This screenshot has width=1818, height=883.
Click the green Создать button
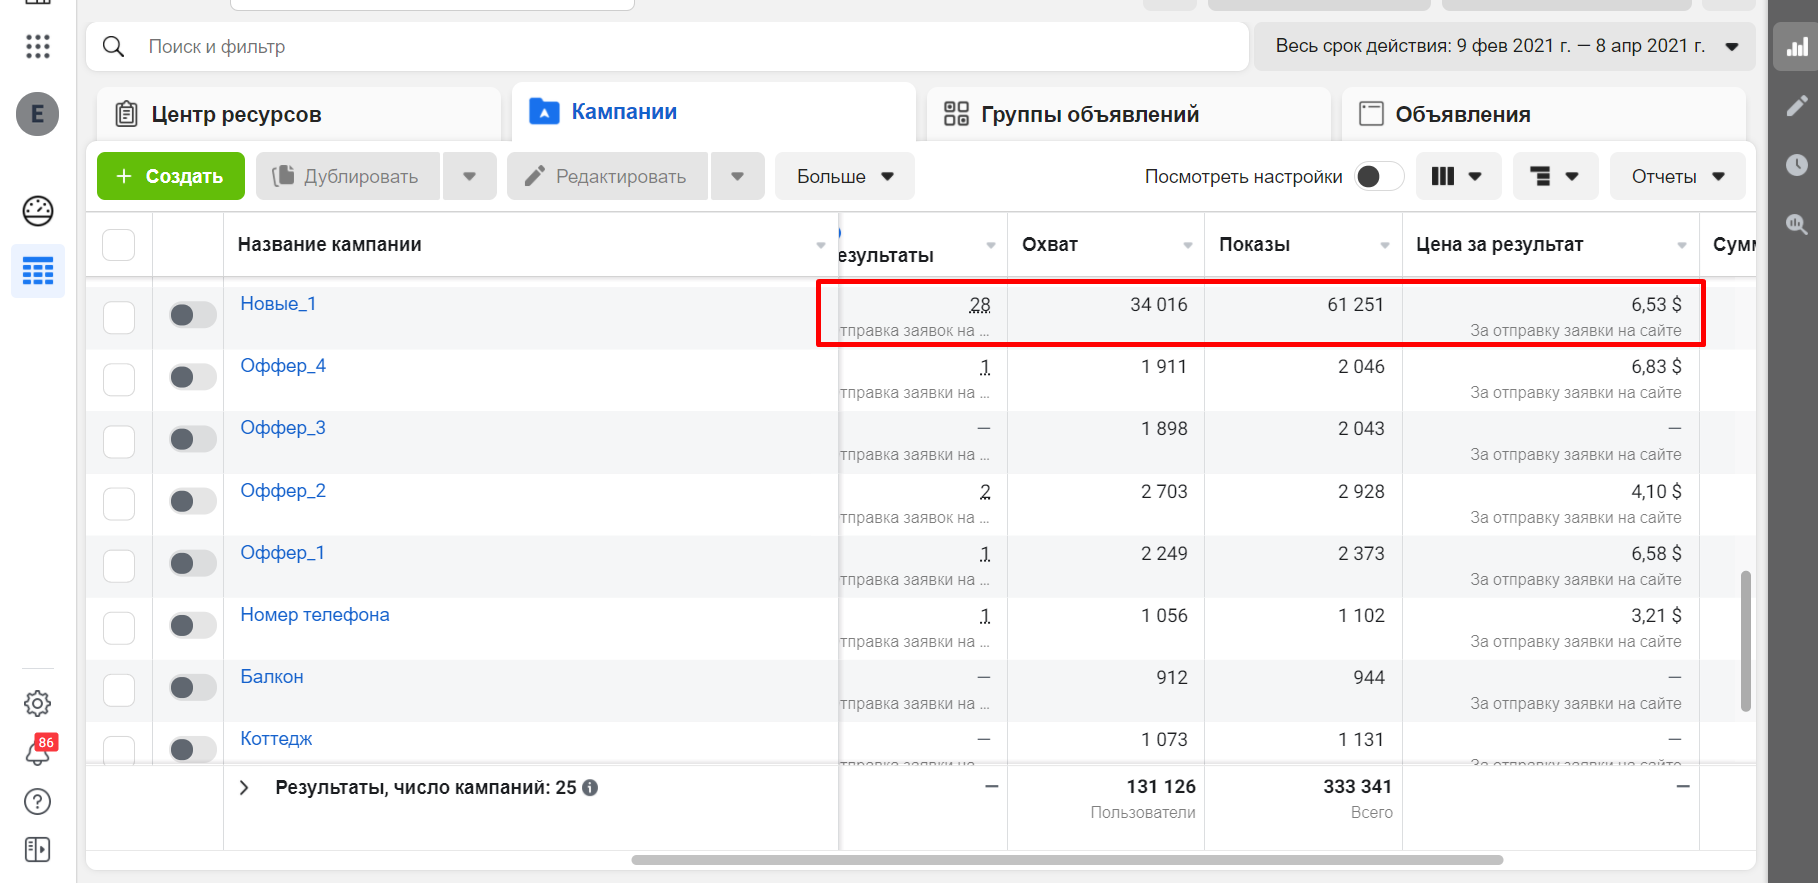(x=171, y=176)
